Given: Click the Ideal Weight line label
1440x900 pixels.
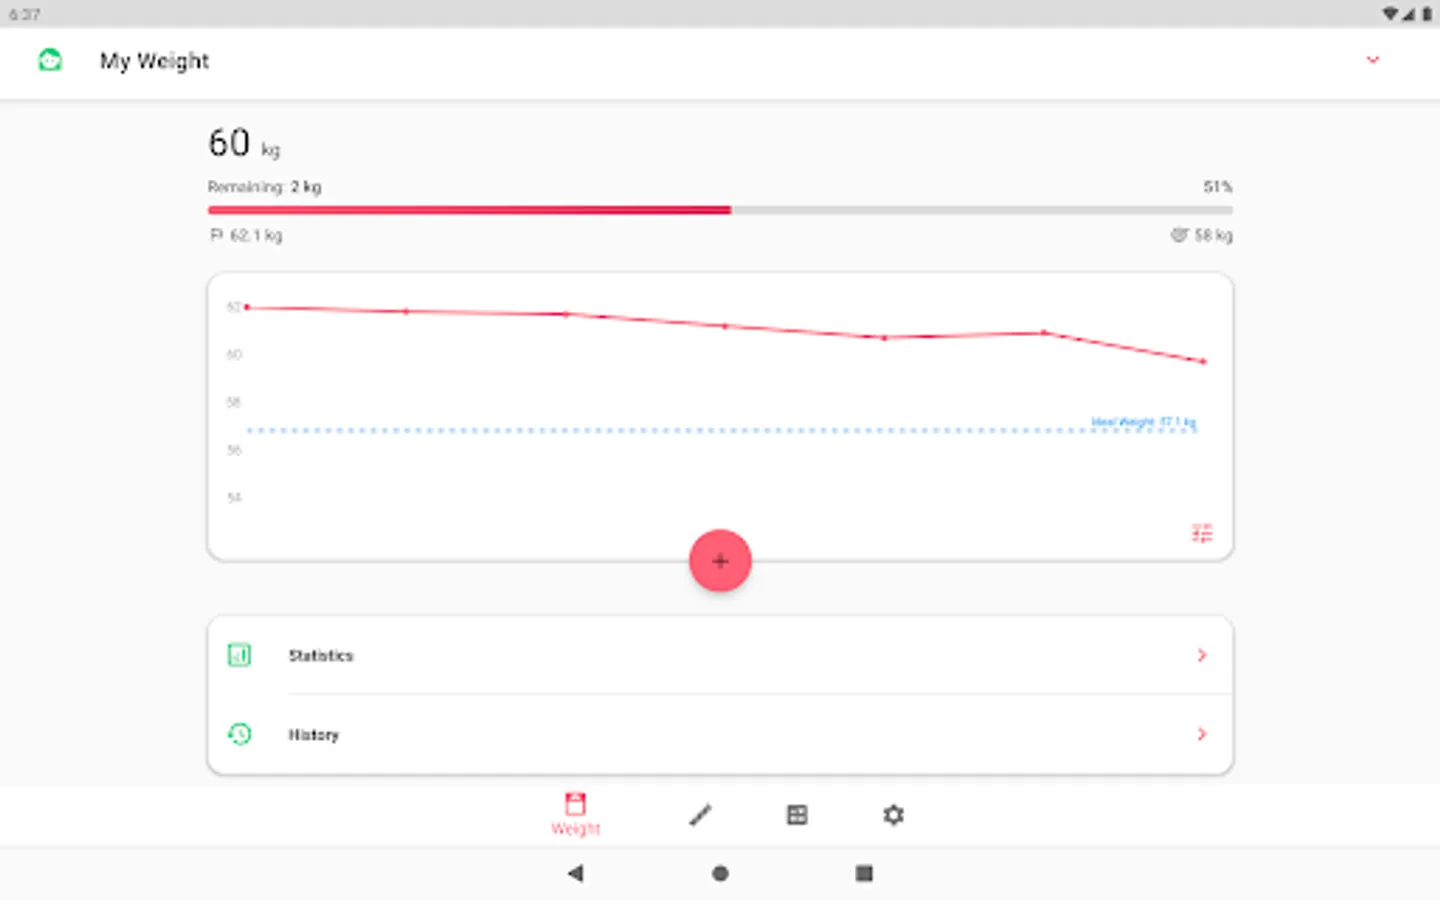Looking at the screenshot, I should 1143,422.
